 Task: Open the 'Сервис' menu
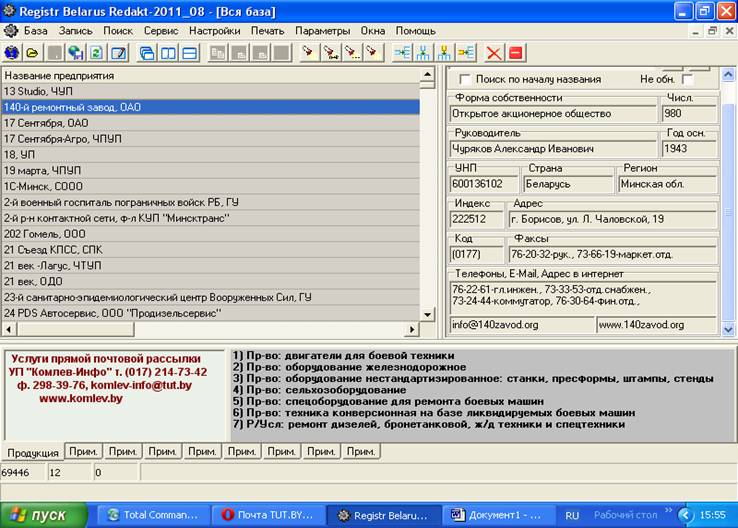161,31
